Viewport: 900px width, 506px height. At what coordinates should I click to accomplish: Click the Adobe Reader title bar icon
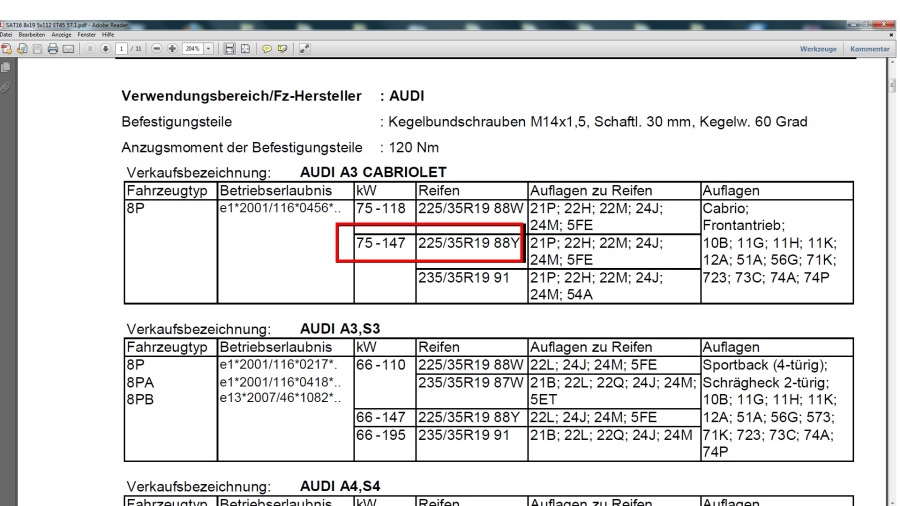pos(2,25)
